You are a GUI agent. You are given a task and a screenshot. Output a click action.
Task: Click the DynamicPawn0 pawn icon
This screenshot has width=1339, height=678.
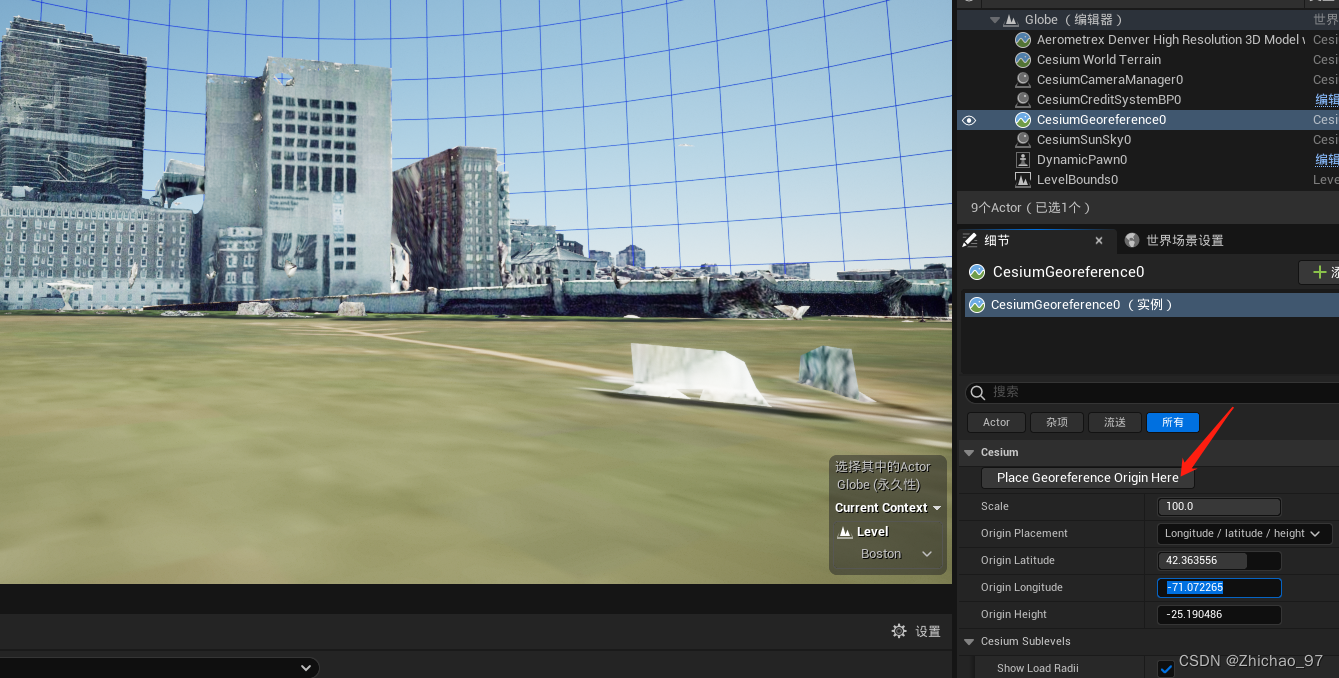(1023, 160)
